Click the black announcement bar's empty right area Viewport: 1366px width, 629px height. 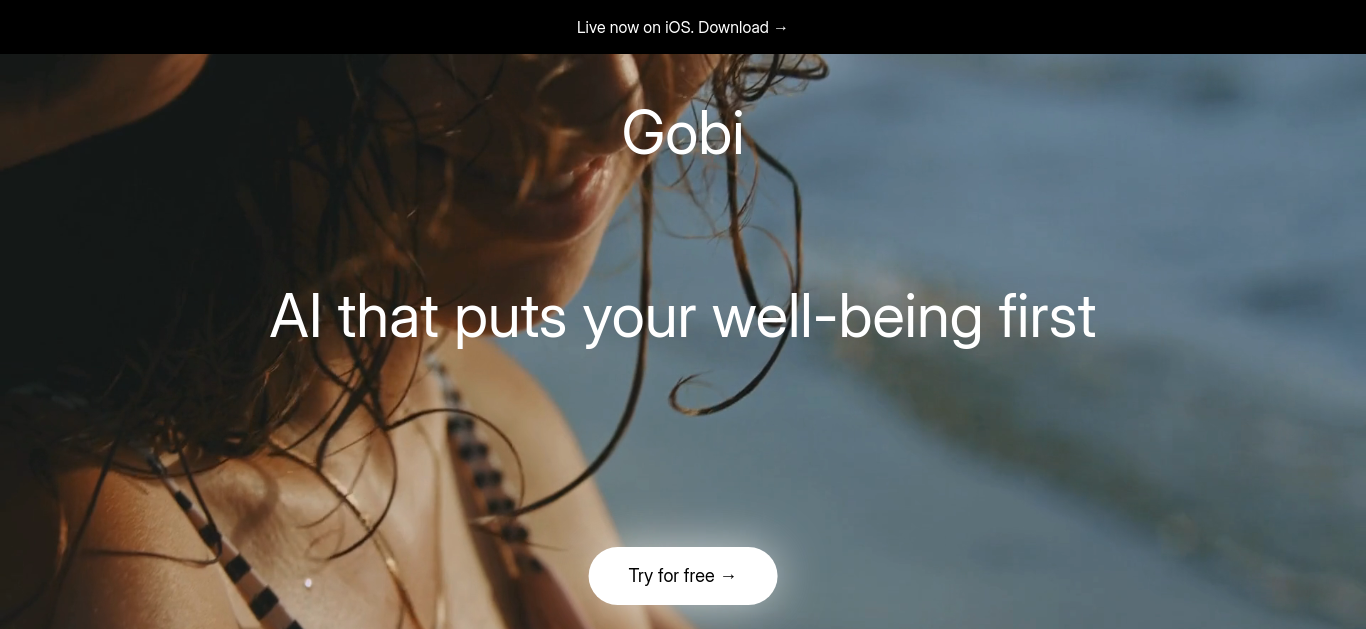[x=1080, y=27]
